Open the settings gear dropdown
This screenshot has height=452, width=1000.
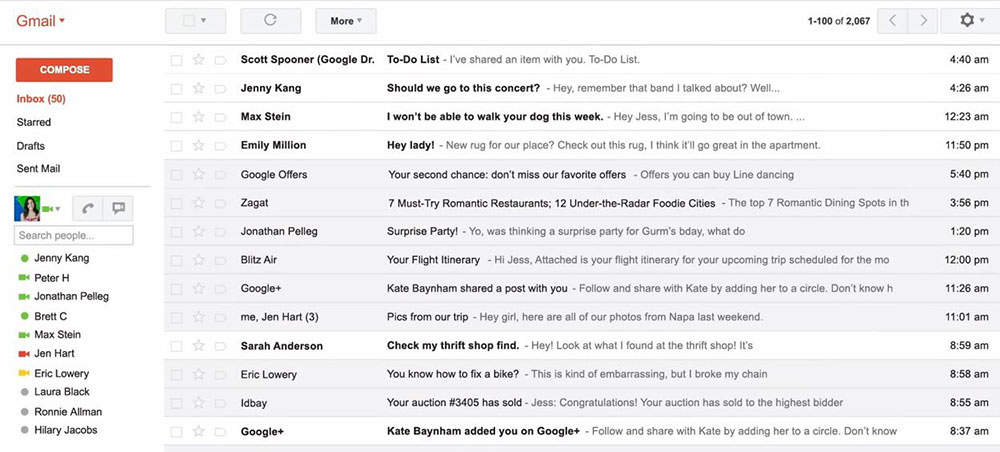[x=971, y=20]
